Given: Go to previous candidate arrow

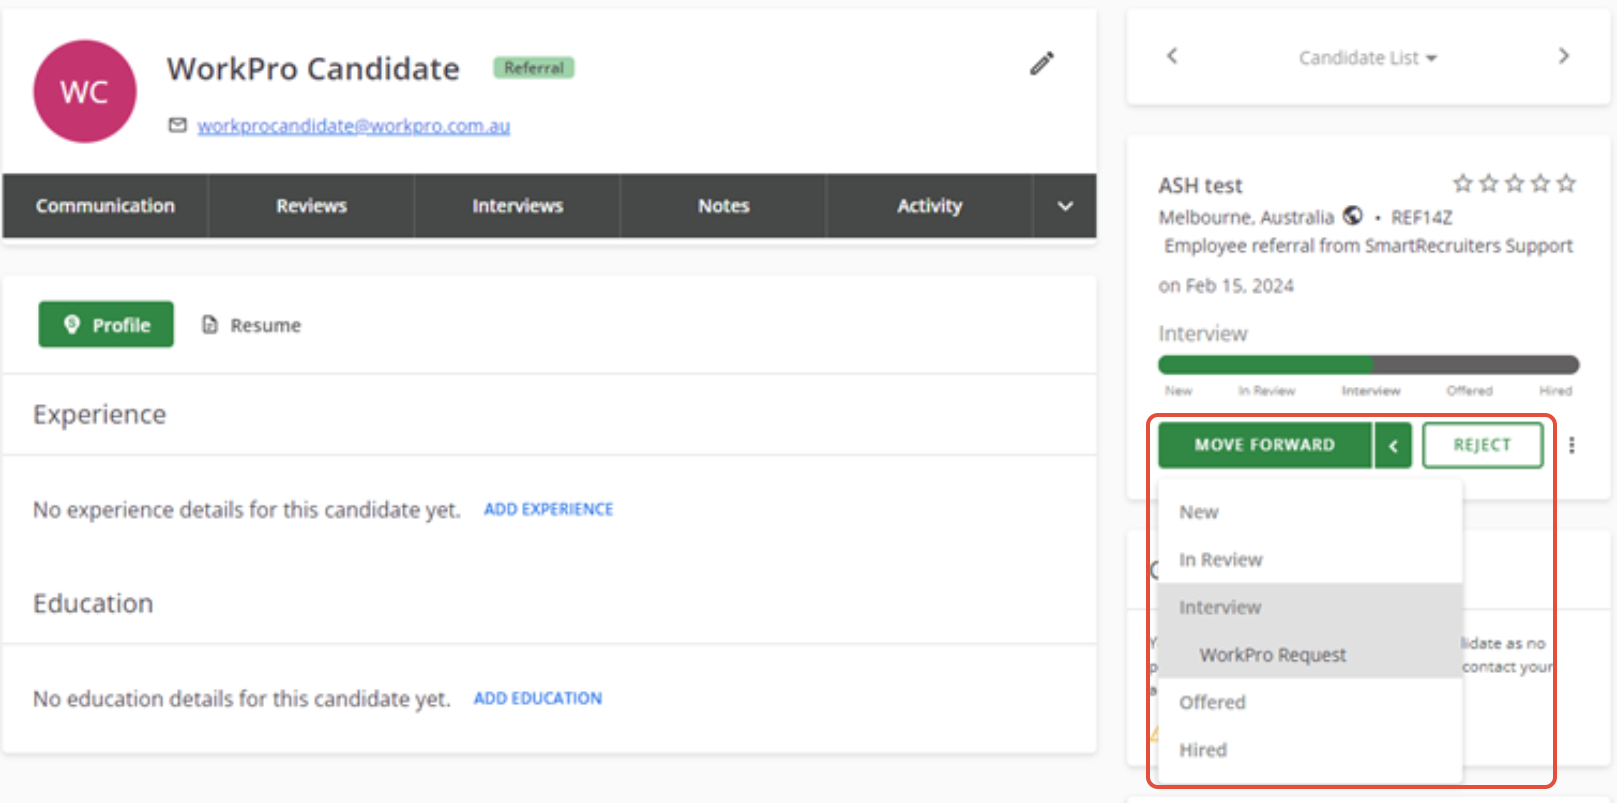Looking at the screenshot, I should click(1172, 56).
